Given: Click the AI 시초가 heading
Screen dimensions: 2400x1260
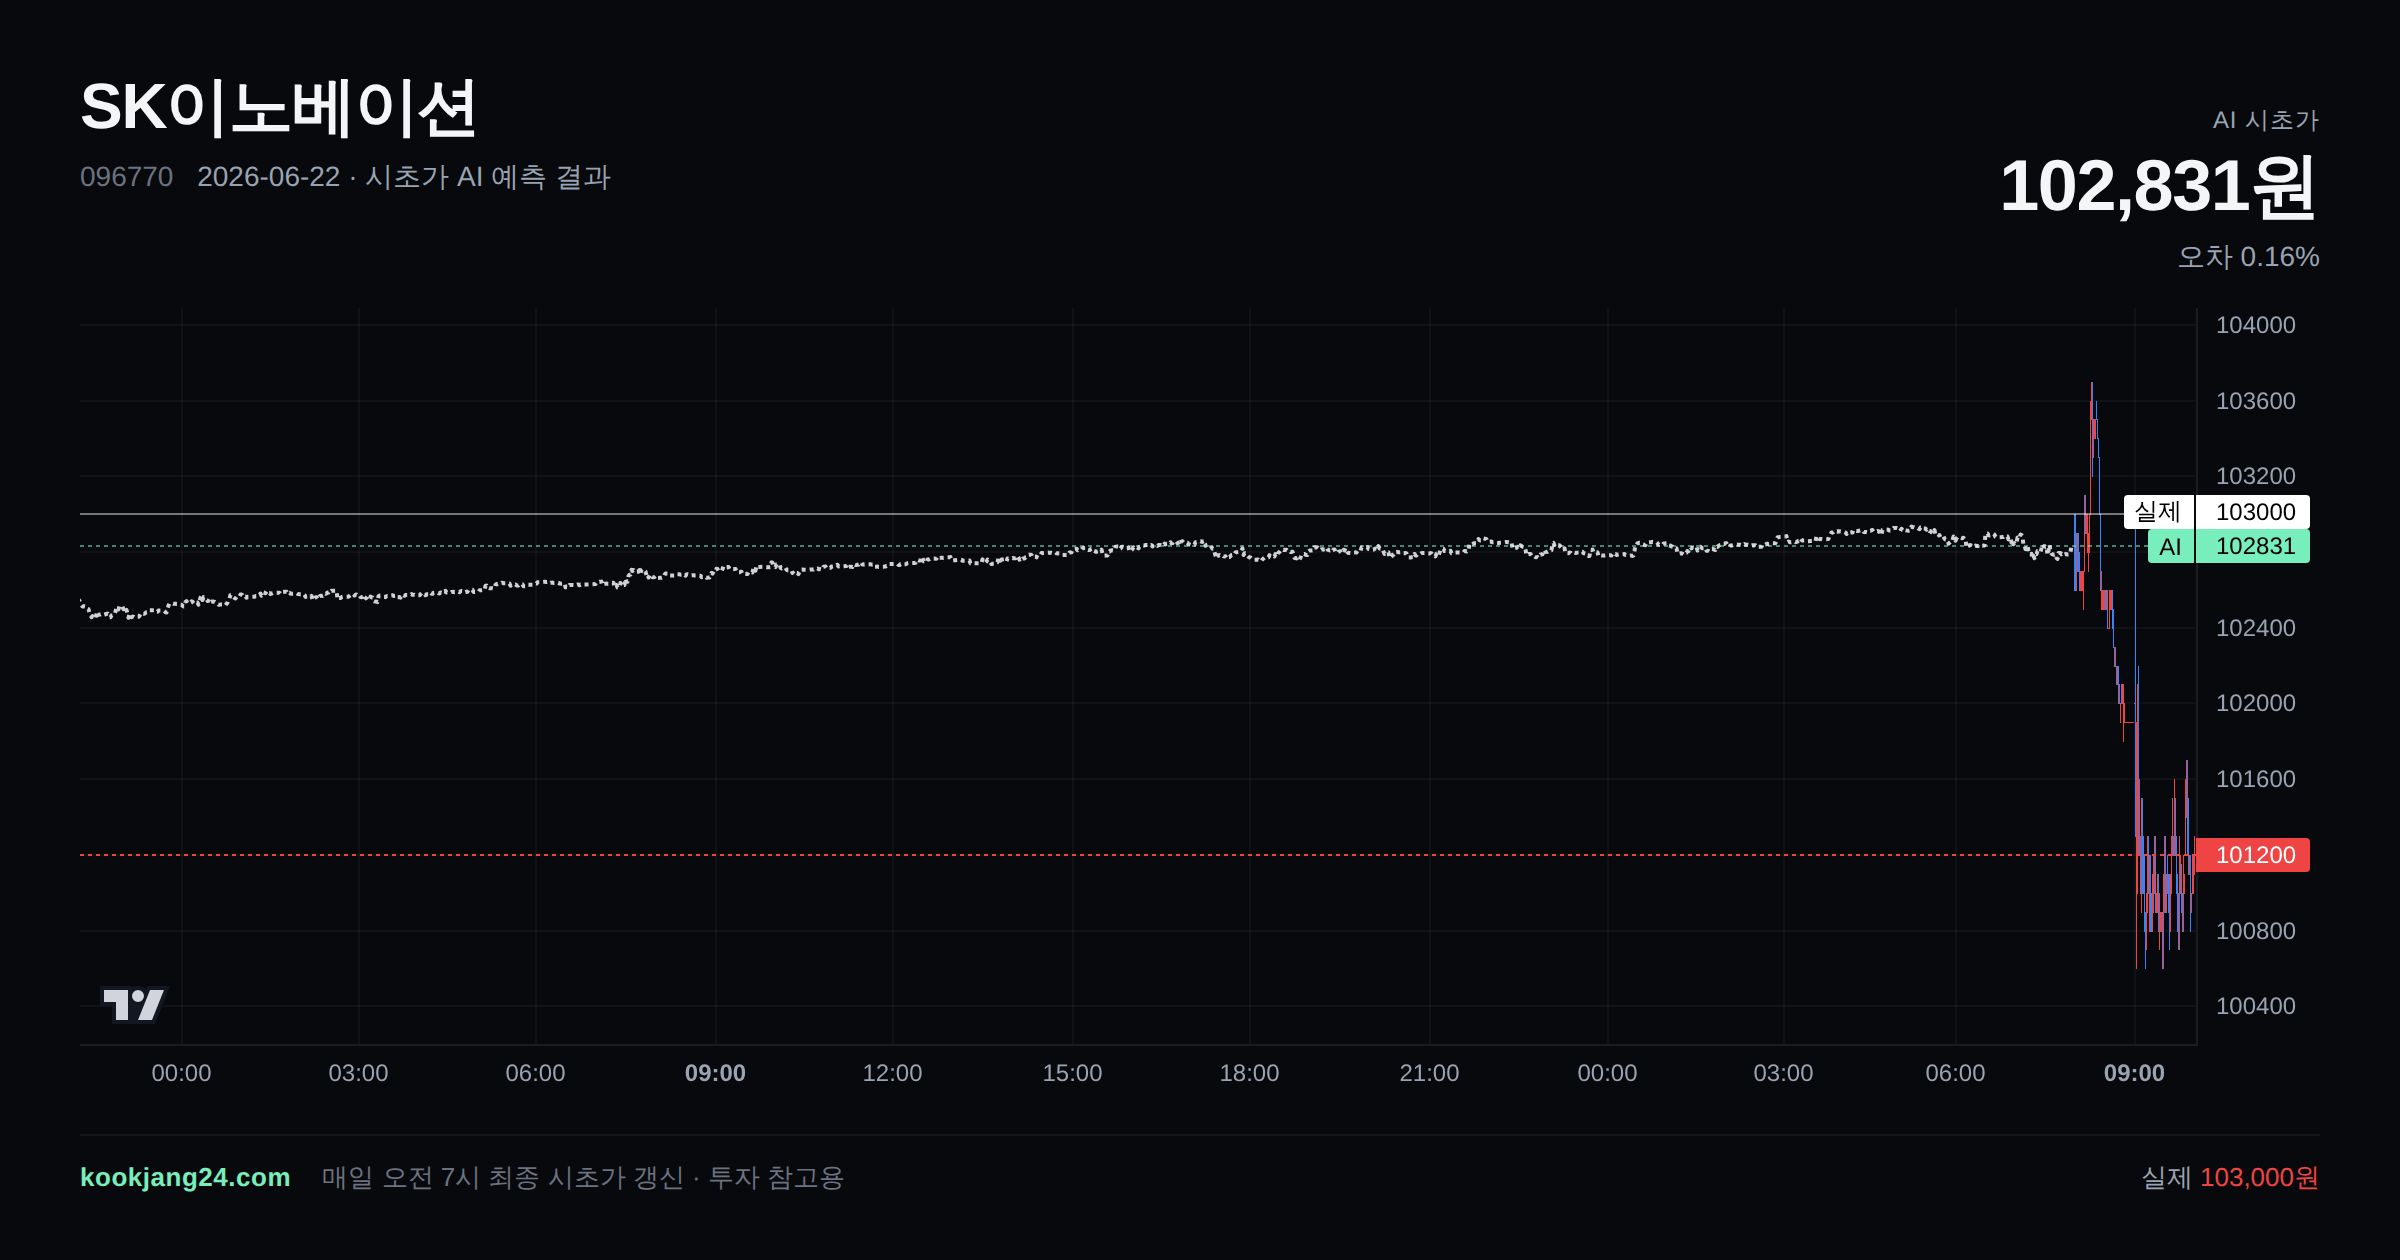Looking at the screenshot, I should click(x=2265, y=120).
